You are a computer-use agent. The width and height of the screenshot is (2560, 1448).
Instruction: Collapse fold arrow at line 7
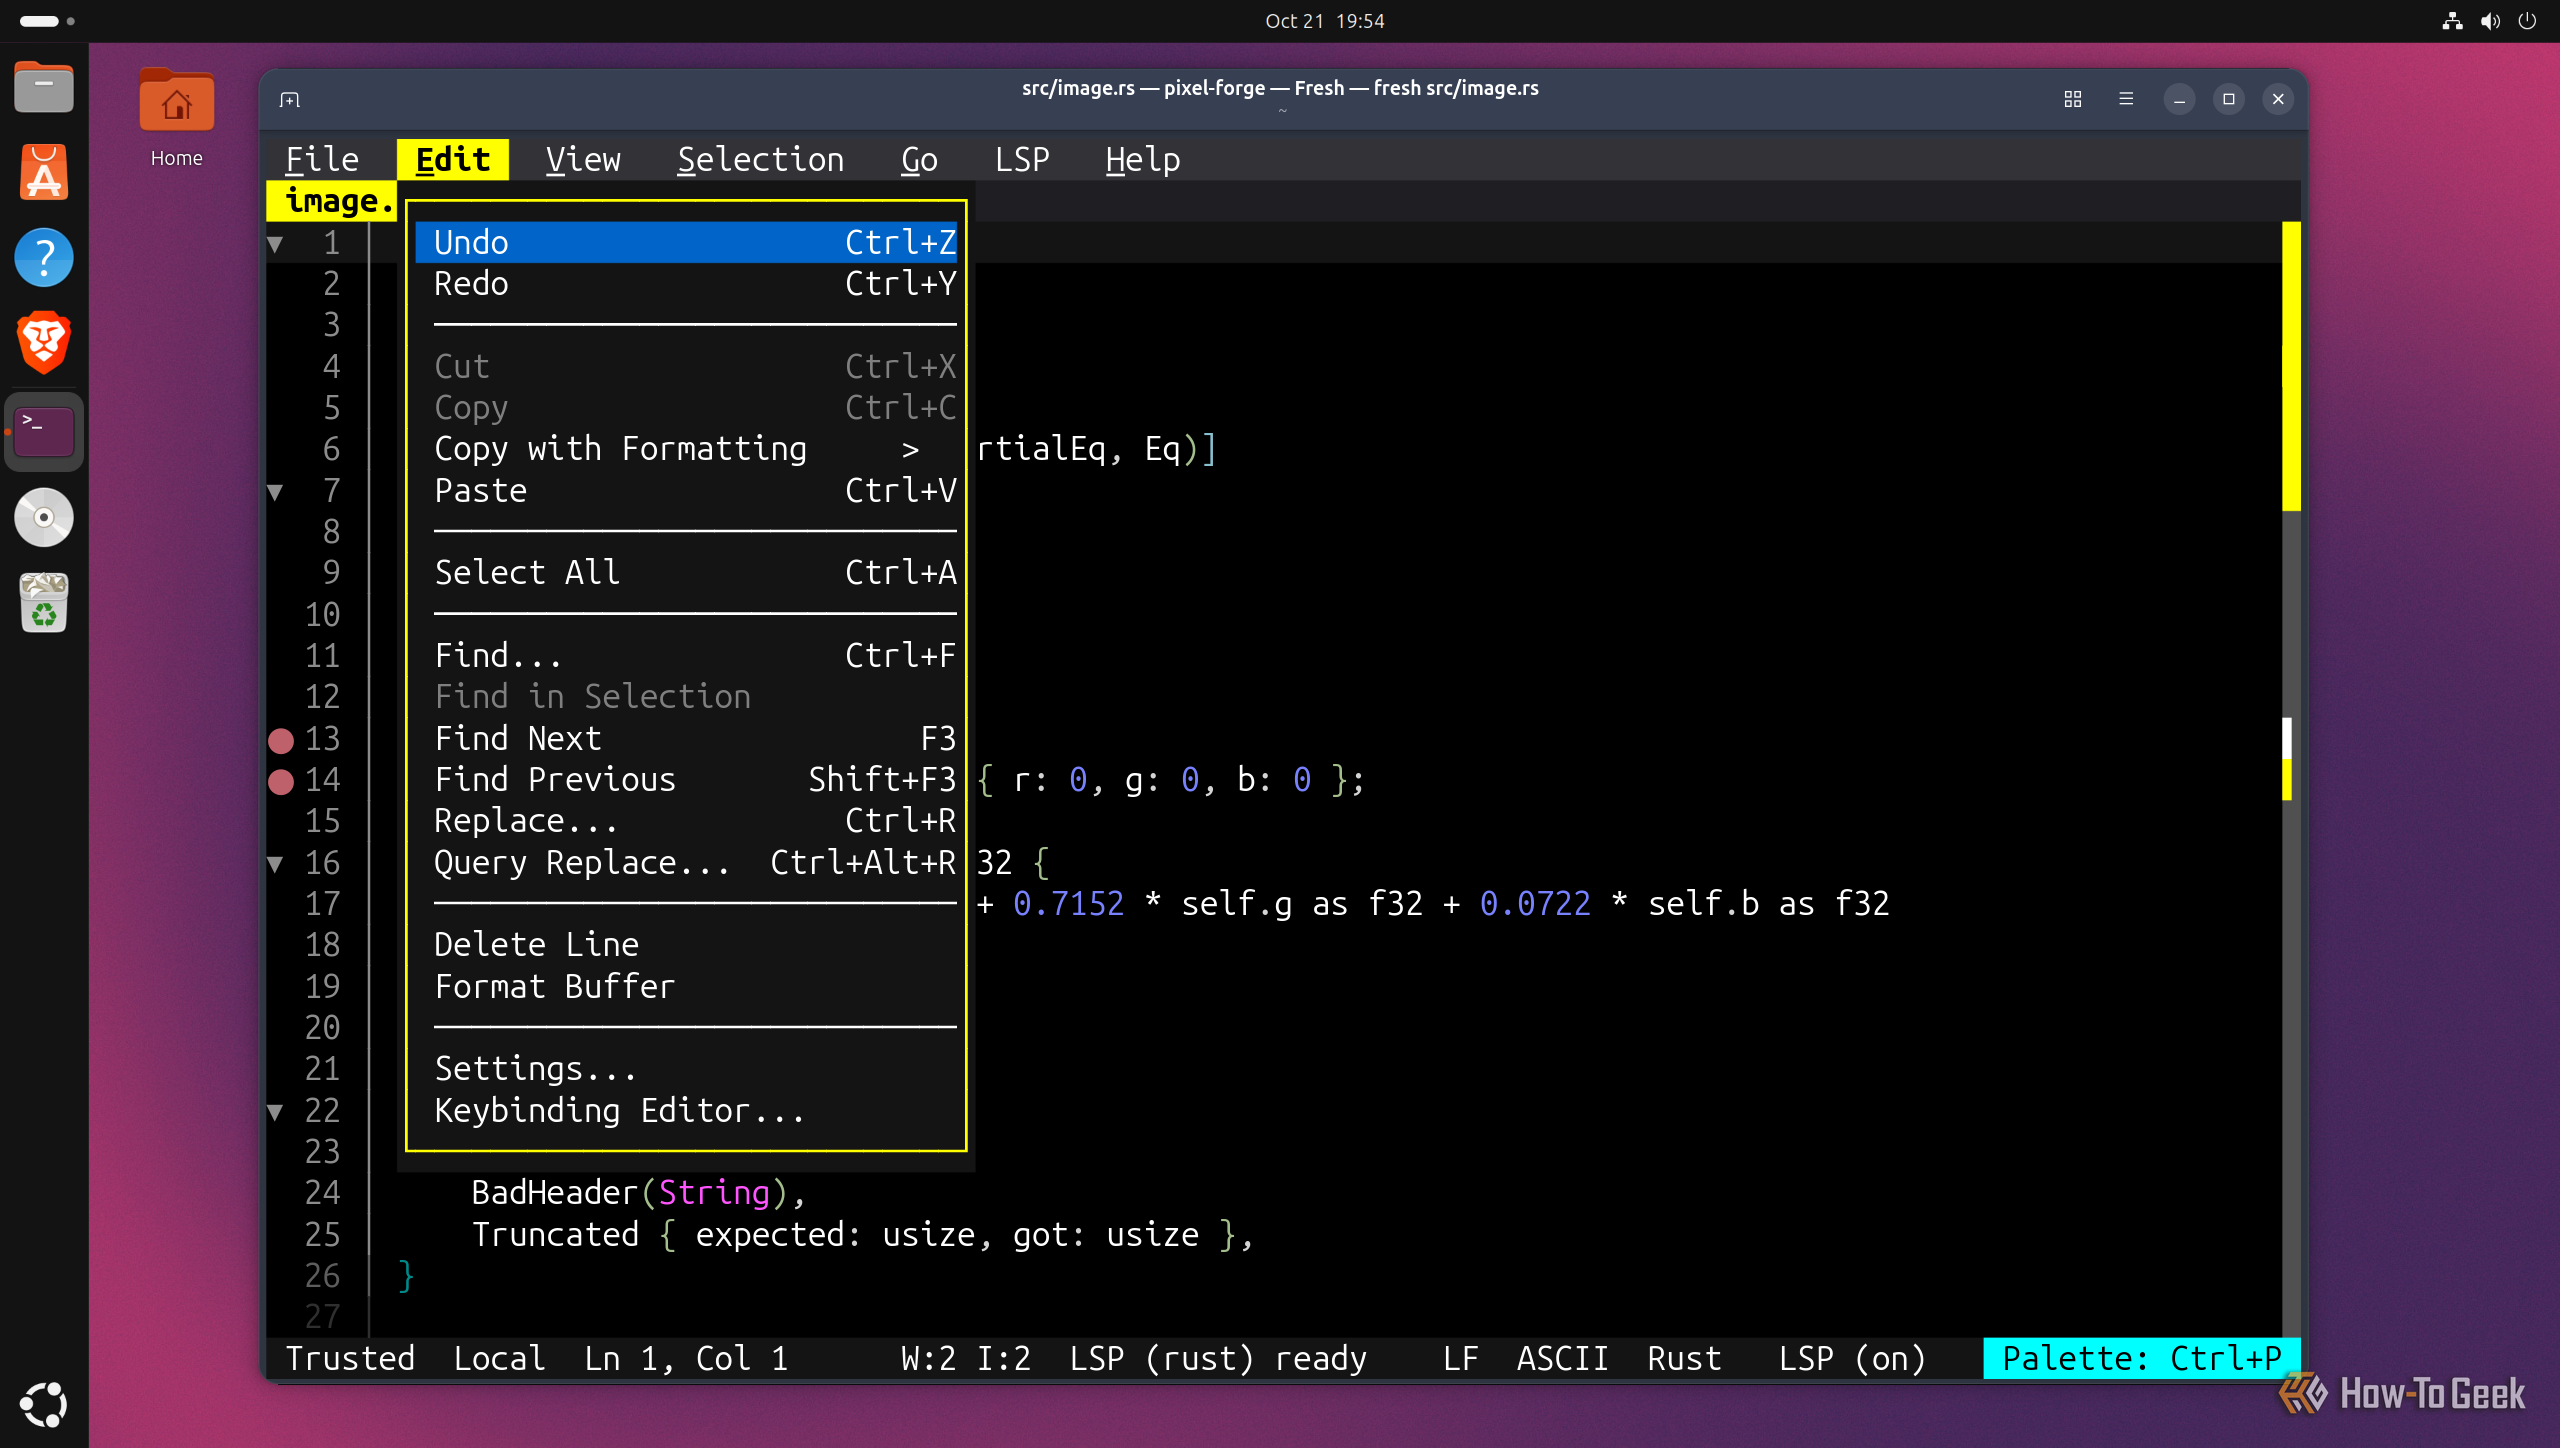pyautogui.click(x=276, y=492)
